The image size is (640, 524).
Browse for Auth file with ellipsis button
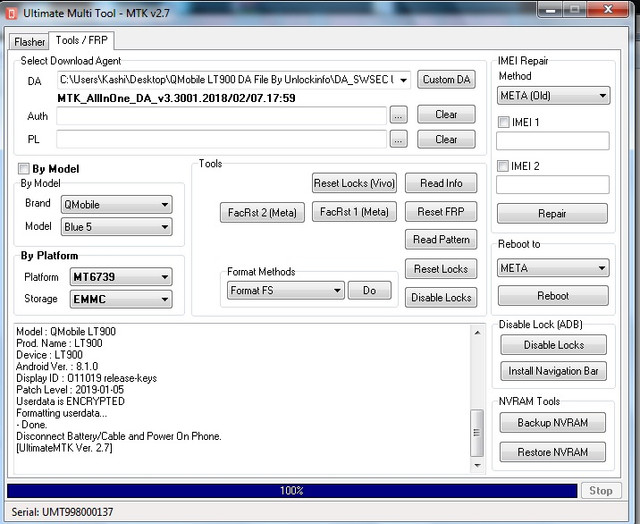pos(398,115)
